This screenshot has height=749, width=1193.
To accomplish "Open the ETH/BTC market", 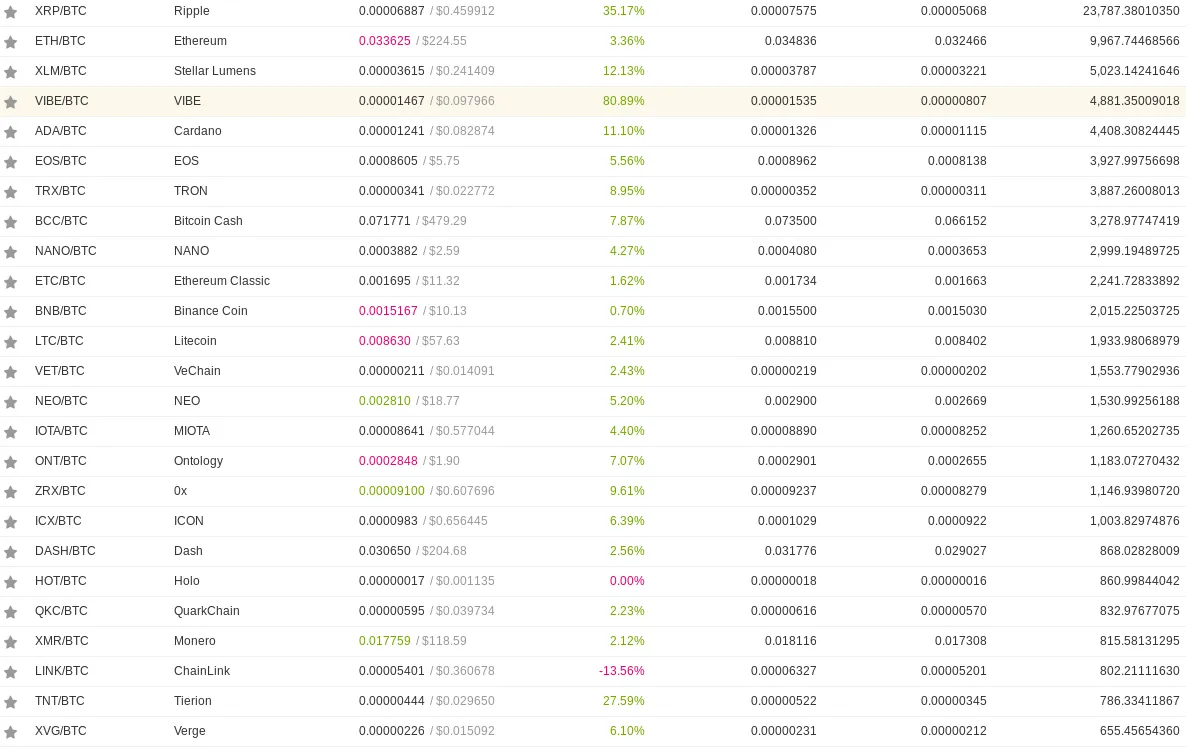I will pos(60,41).
